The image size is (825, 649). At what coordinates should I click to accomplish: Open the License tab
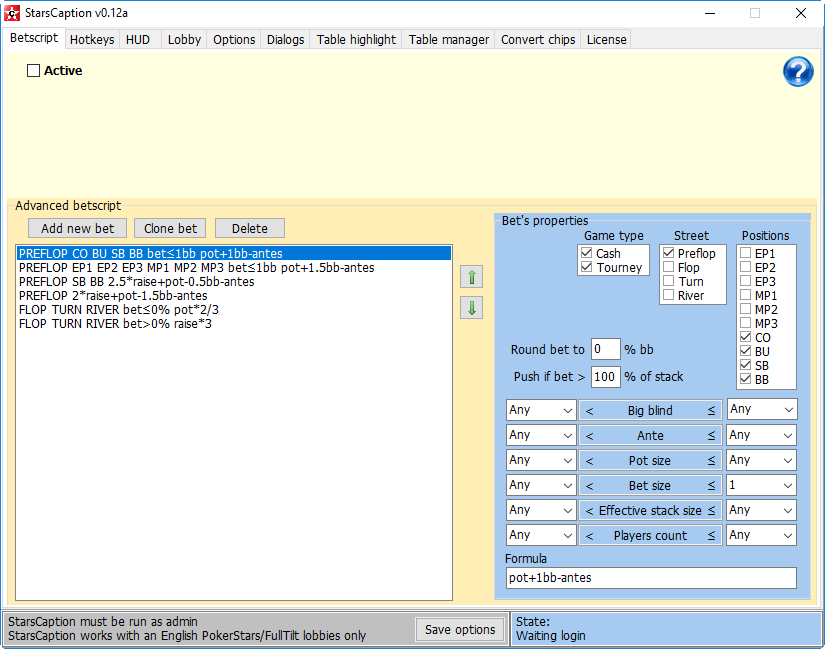pos(606,39)
